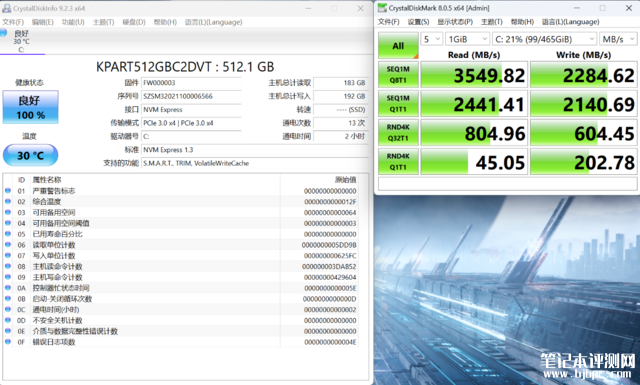Open 主题(T) menu in CrystalDiskInfo
Viewport: 640px width, 385px height.
103,22
